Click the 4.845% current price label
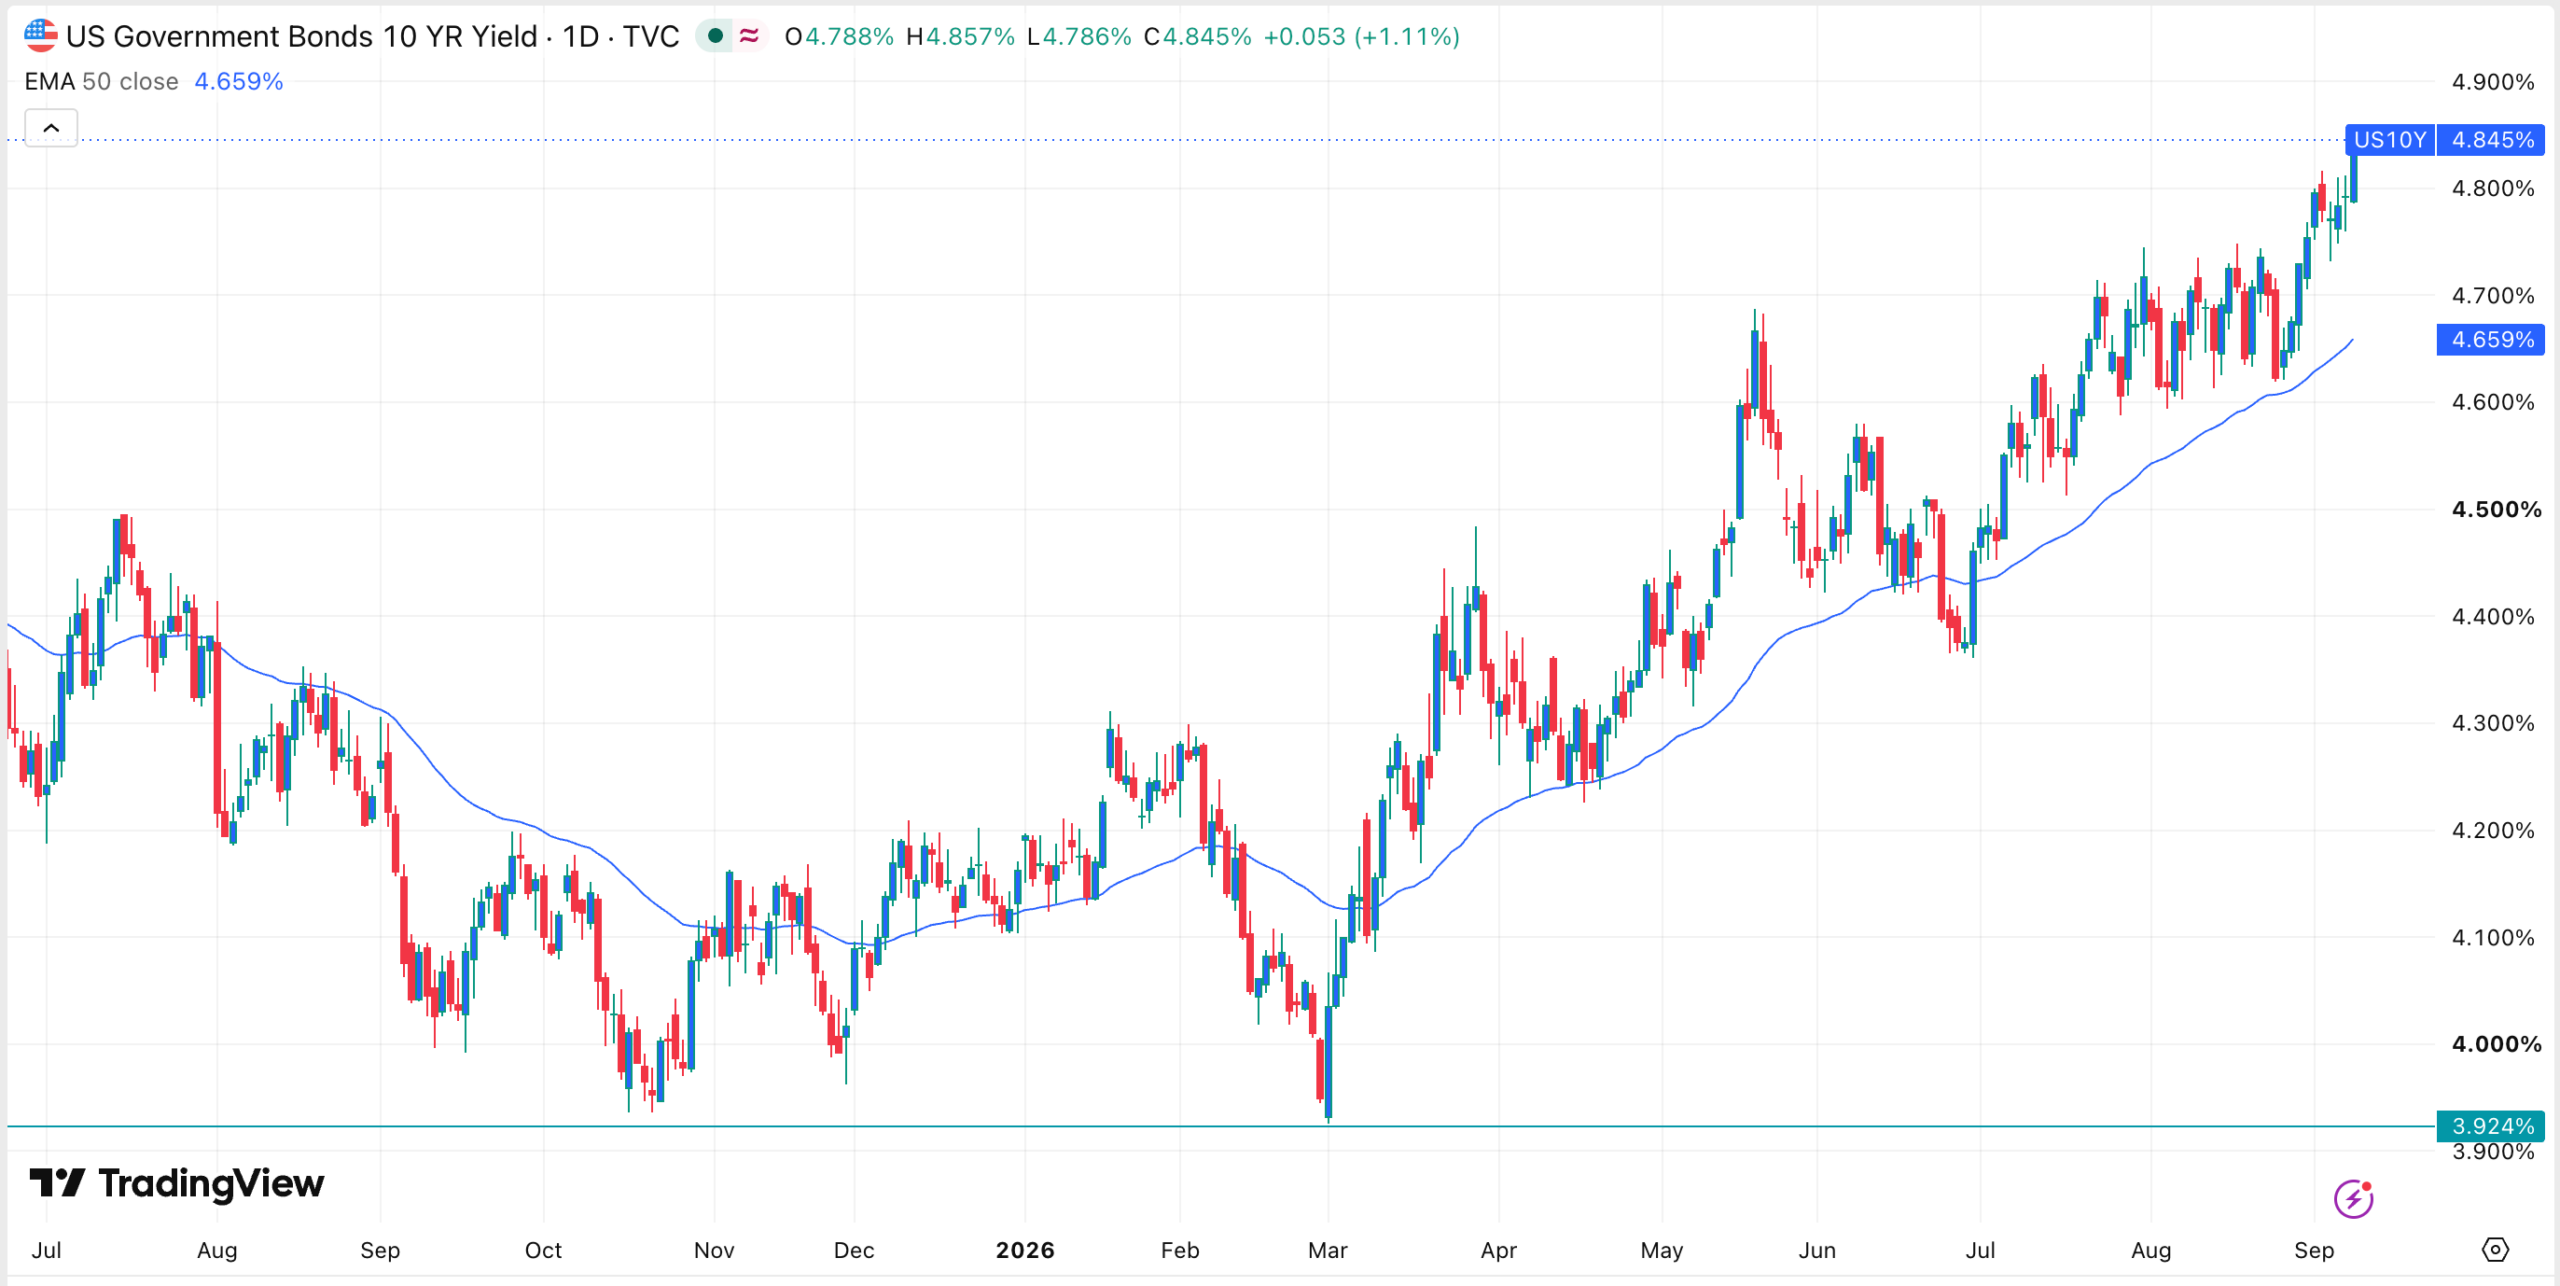 click(x=2492, y=140)
